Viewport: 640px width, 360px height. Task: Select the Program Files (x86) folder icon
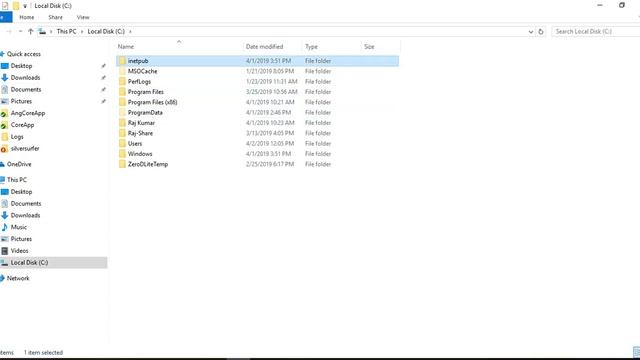122,102
